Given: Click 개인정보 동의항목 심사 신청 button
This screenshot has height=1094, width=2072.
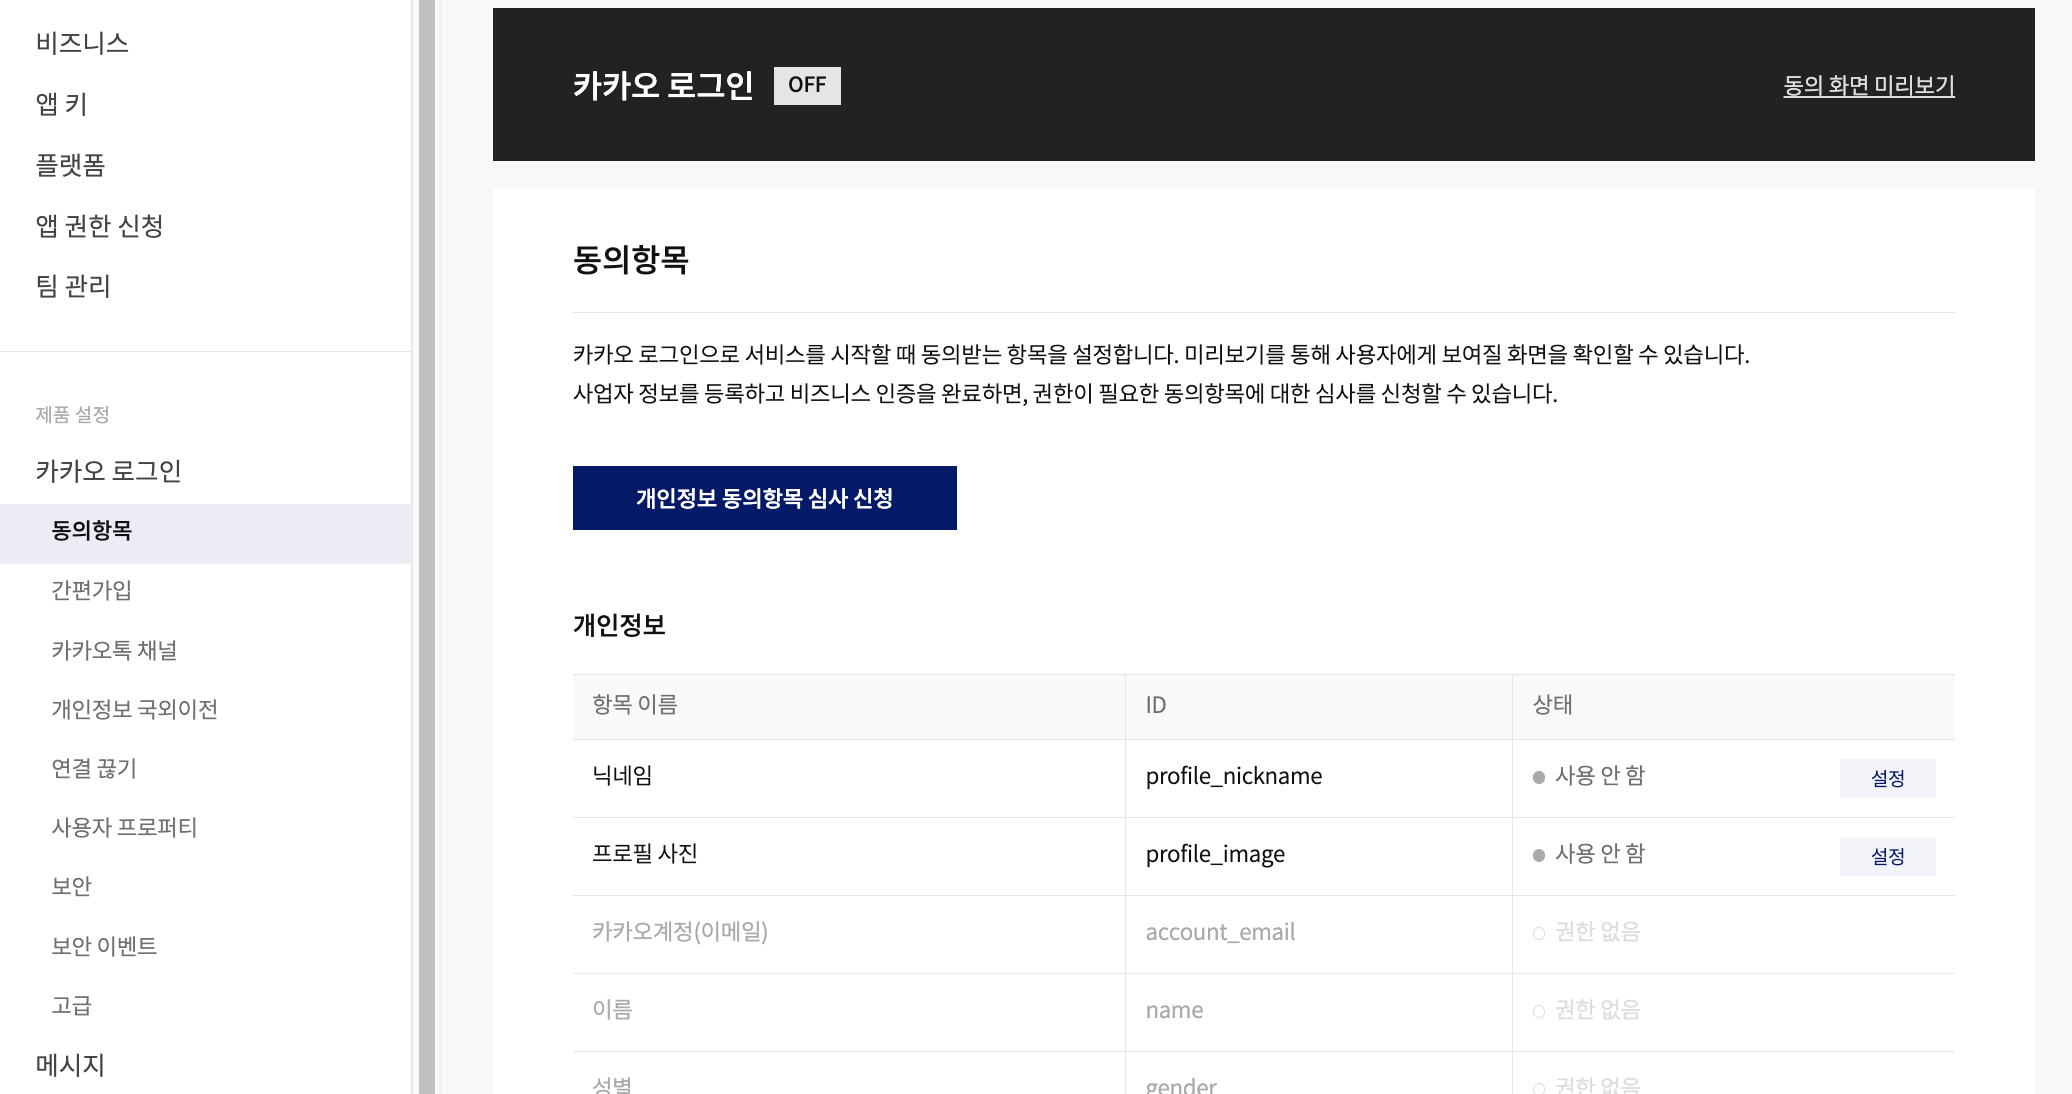Looking at the screenshot, I should [764, 498].
